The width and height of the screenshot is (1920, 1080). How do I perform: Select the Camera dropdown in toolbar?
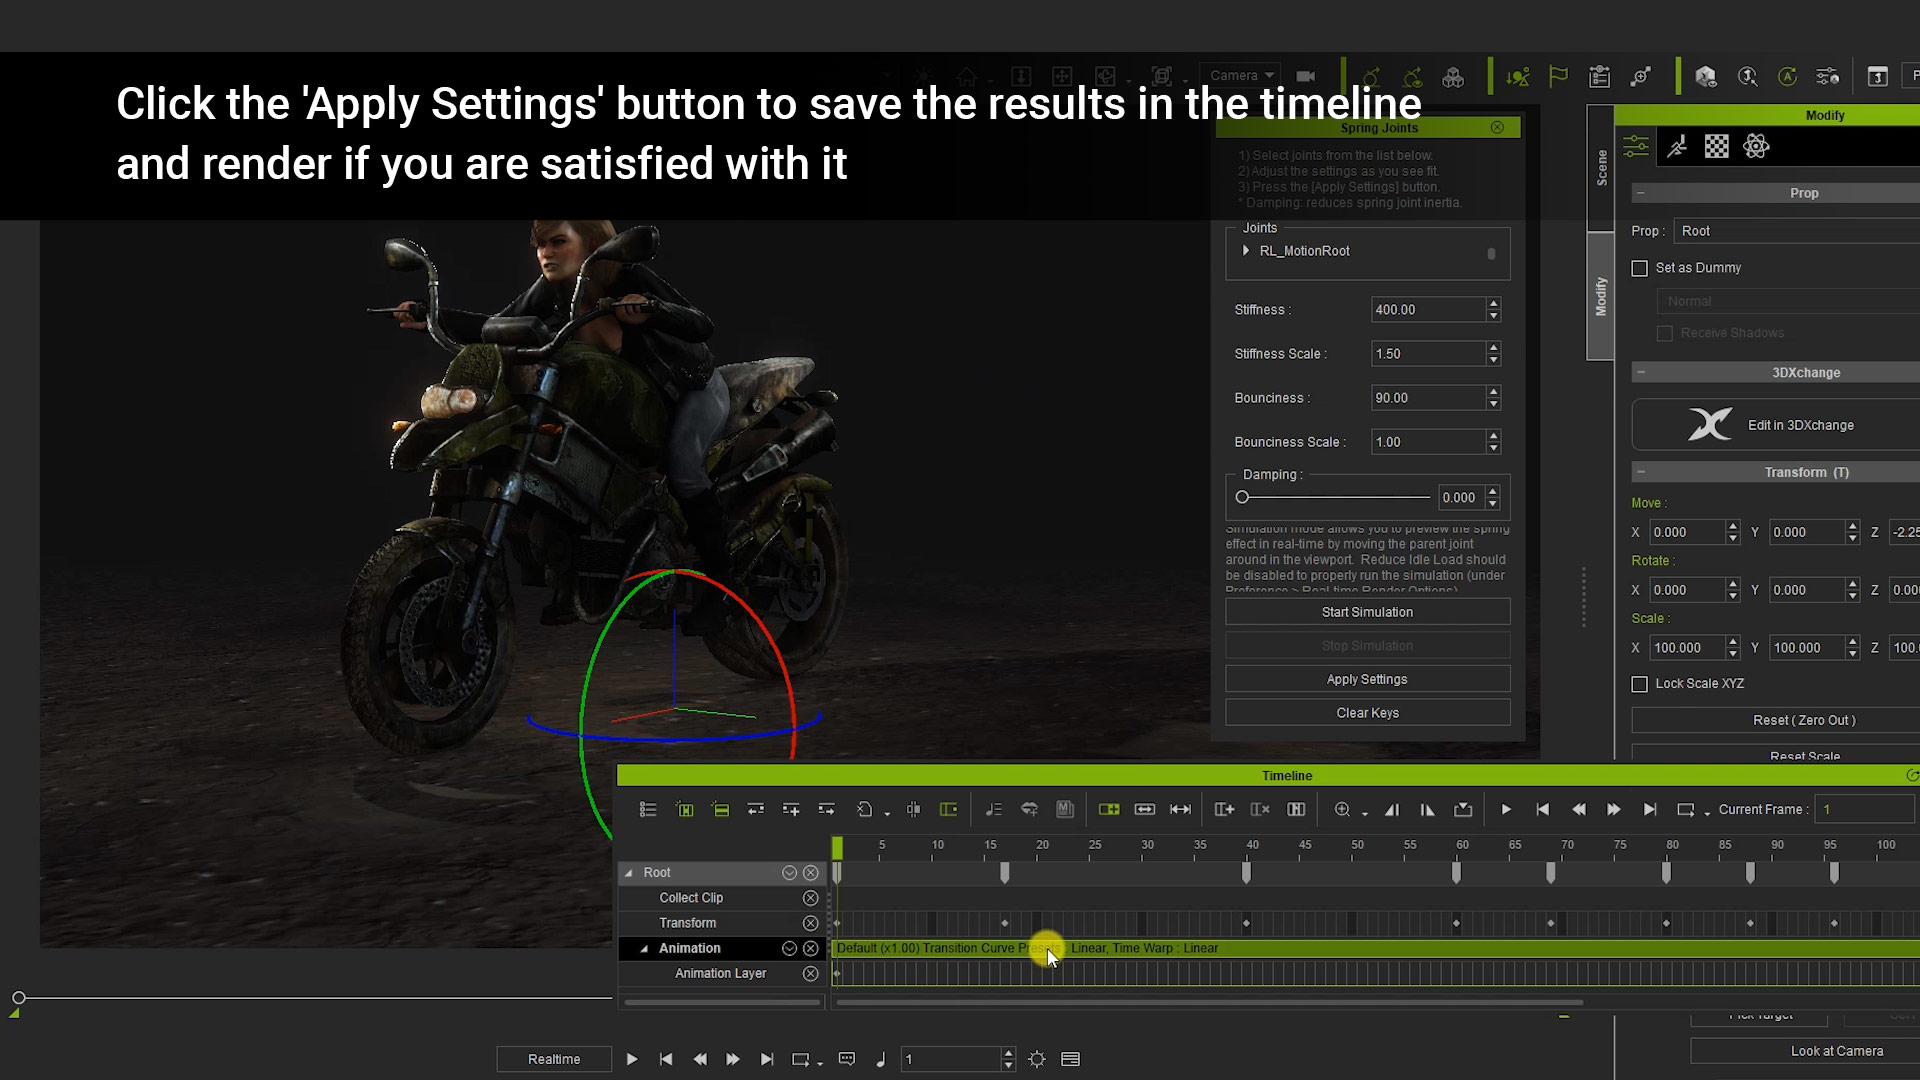click(x=1240, y=75)
